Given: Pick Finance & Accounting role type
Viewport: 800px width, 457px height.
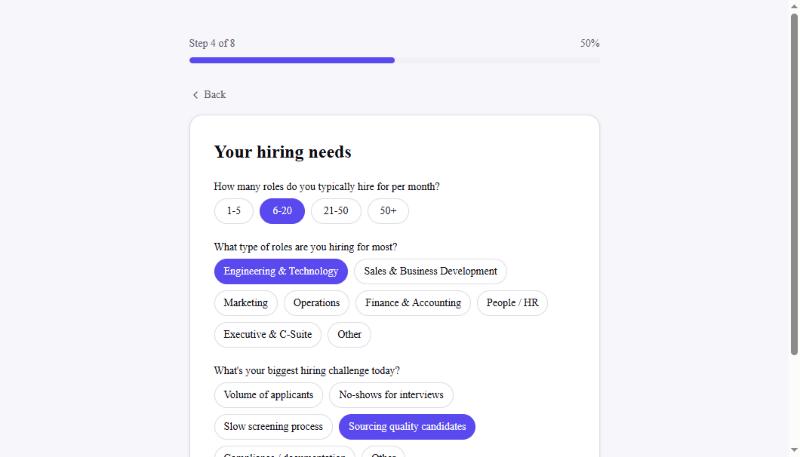Looking at the screenshot, I should [x=413, y=303].
